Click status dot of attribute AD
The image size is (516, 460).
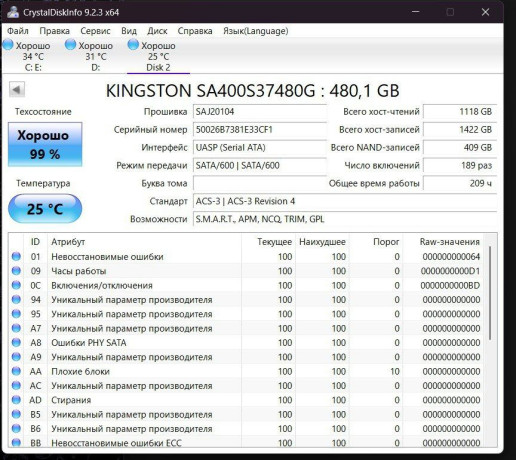click(16, 400)
